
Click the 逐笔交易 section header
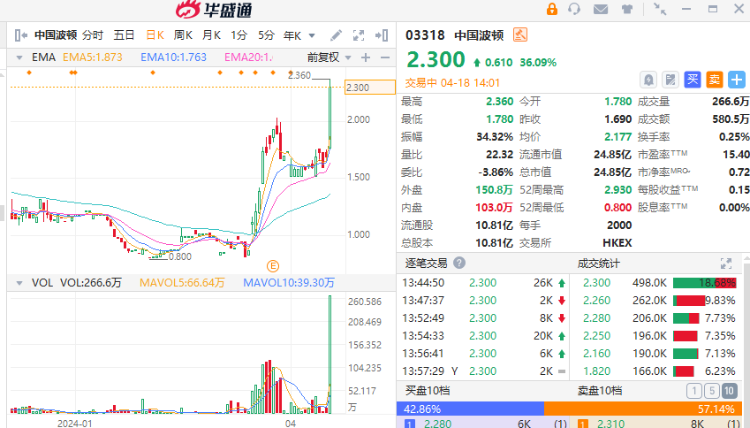(x=426, y=263)
